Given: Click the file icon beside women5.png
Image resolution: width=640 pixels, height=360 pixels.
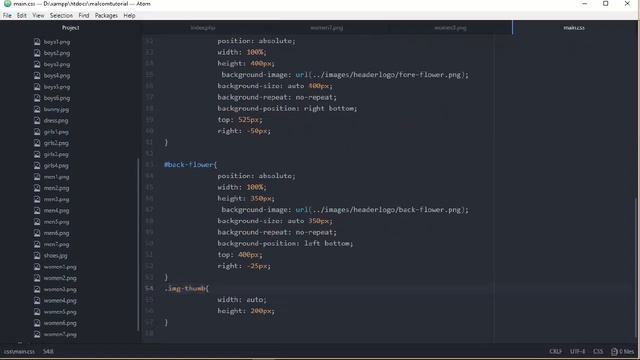Looking at the screenshot, I should (x=37, y=311).
